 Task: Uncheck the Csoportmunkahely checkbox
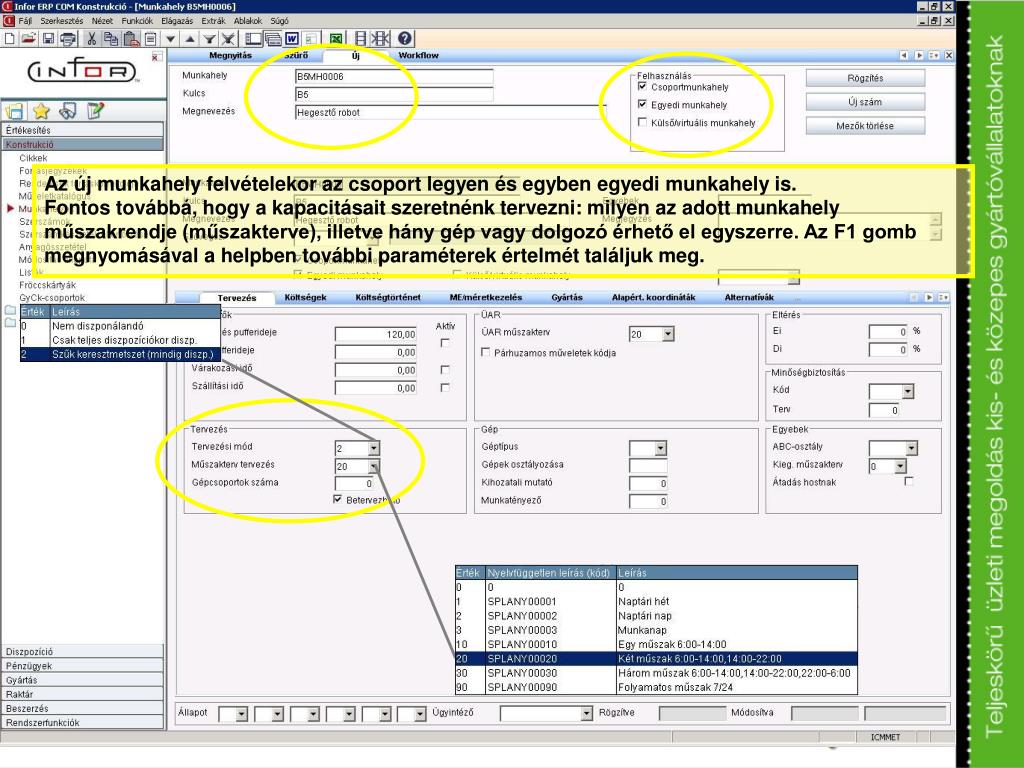pos(643,86)
